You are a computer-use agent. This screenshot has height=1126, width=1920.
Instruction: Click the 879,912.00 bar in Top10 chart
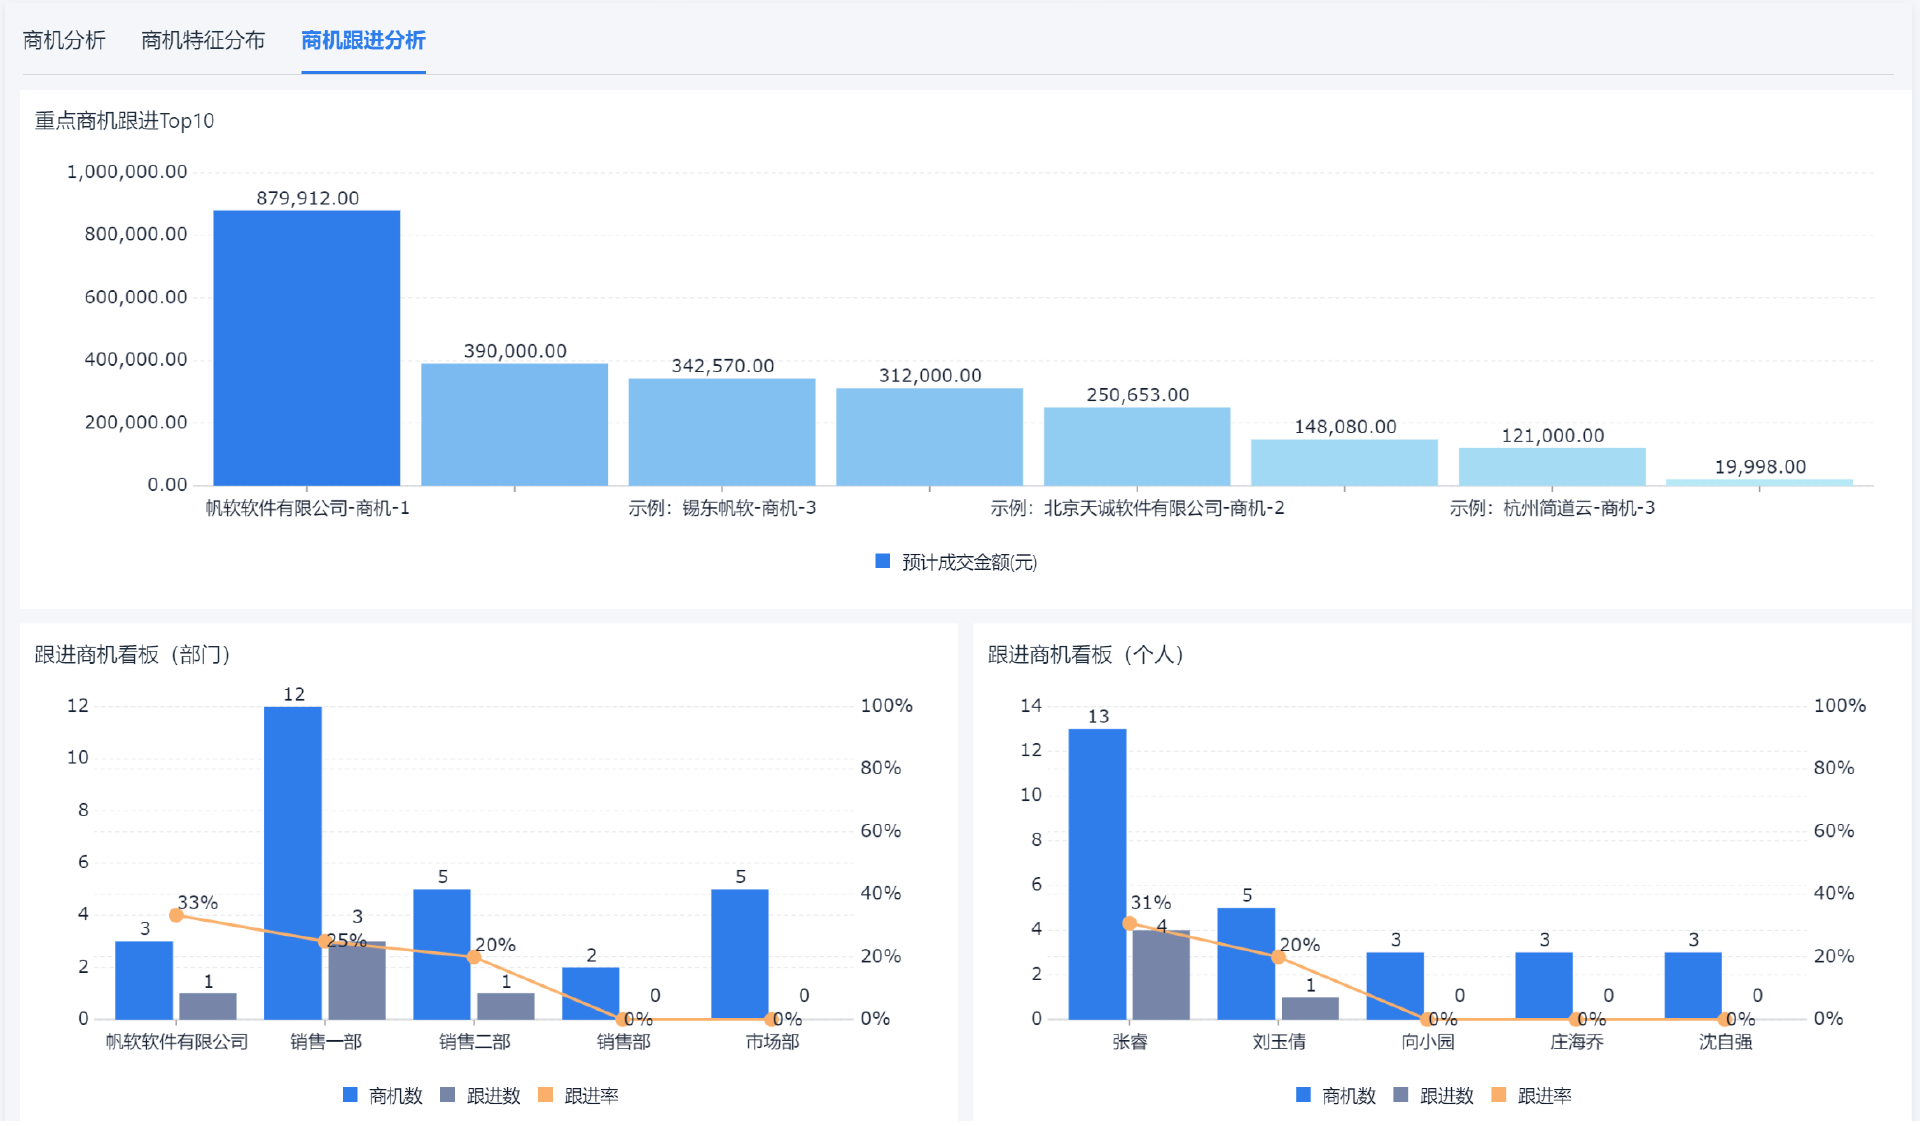pyautogui.click(x=306, y=348)
